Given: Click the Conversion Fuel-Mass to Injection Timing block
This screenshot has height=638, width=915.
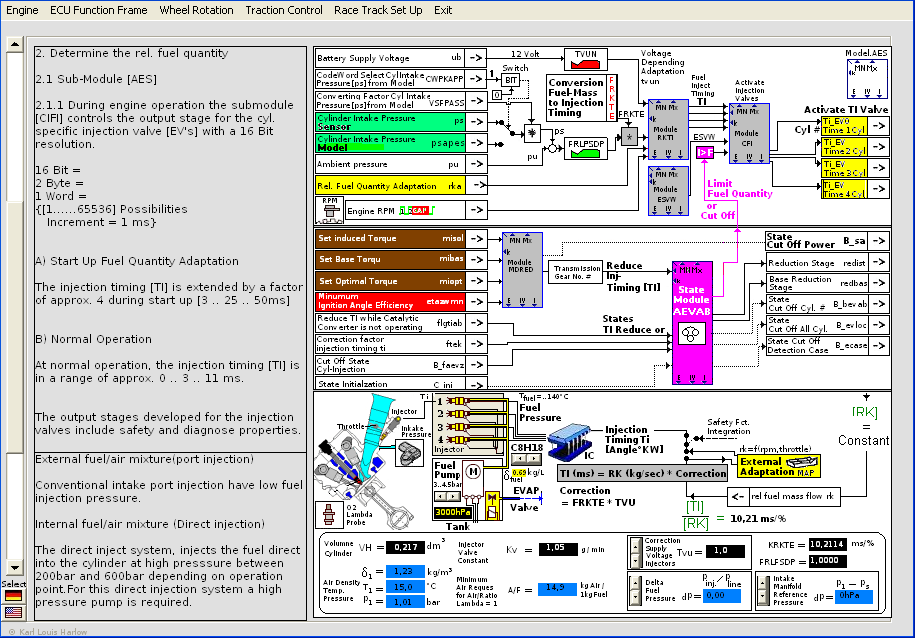Looking at the screenshot, I should (x=581, y=97).
